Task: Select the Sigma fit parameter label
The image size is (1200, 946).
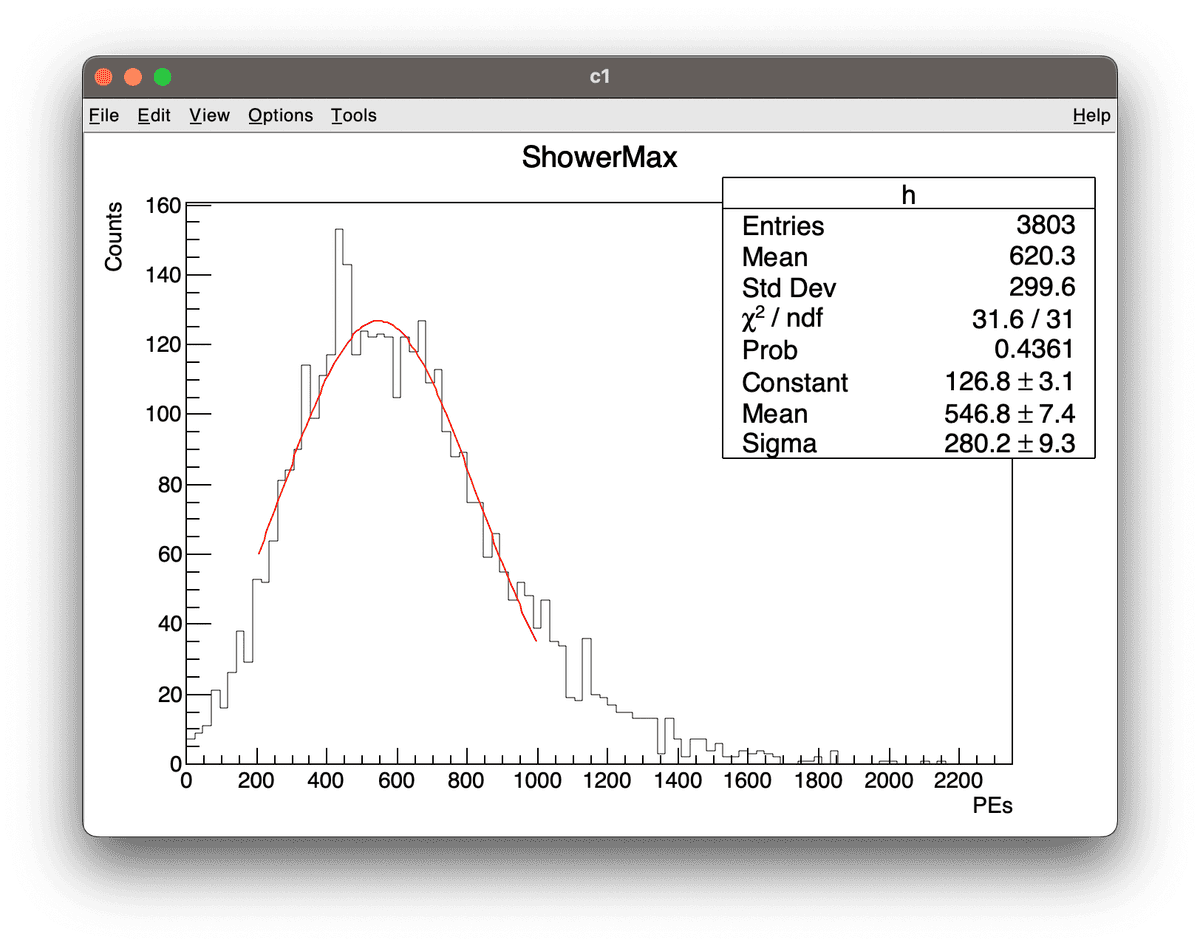Action: pyautogui.click(x=779, y=444)
